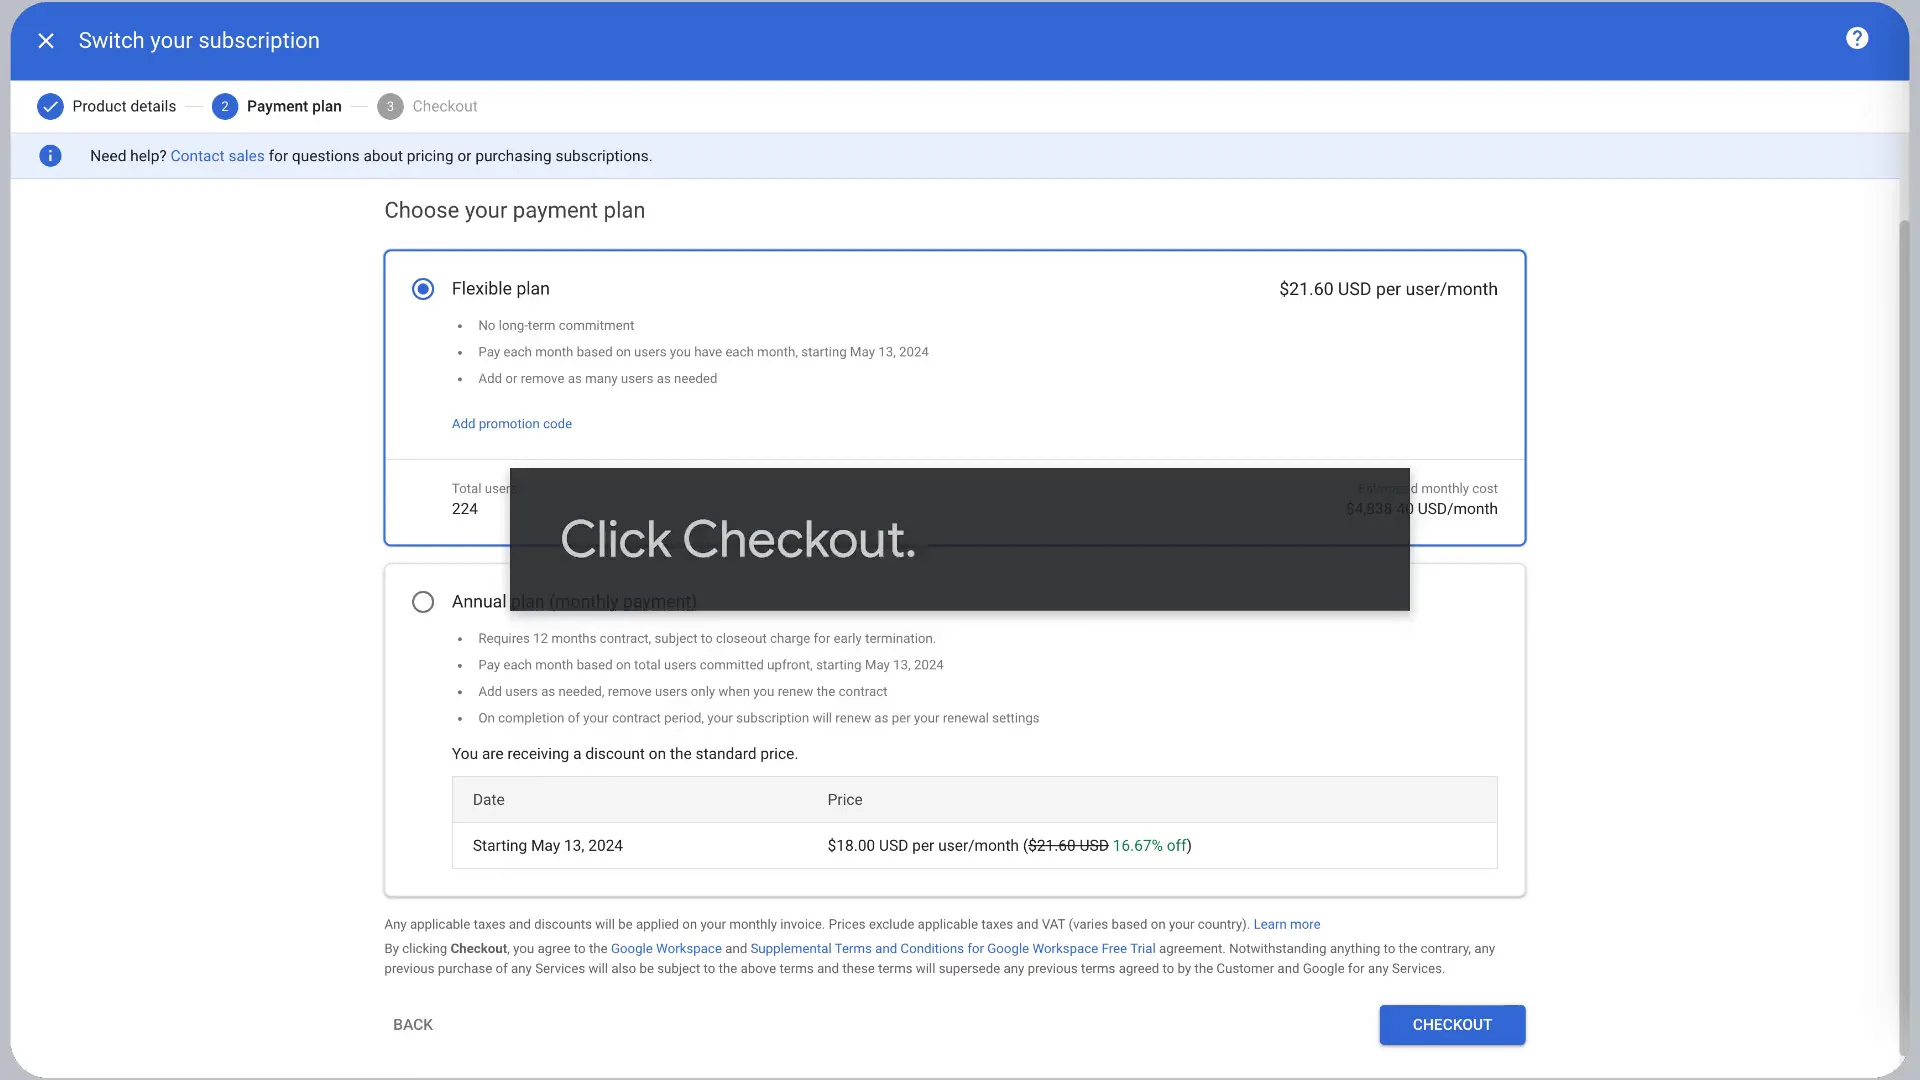Image resolution: width=1920 pixels, height=1080 pixels.
Task: Click the $18.00 USD per user/month cell
Action: (1009, 846)
